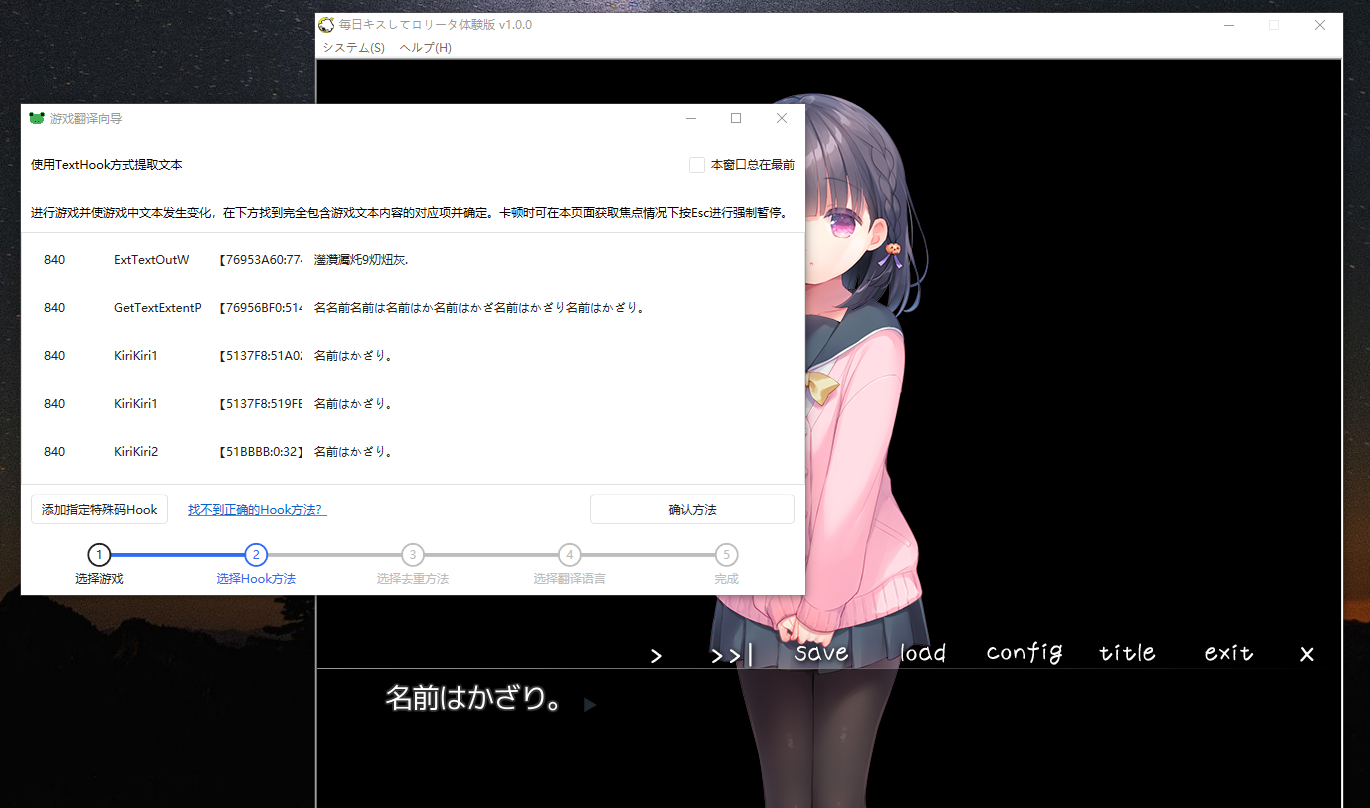The width and height of the screenshot is (1370, 808).
Task: Open the ヘルプ(H) menu
Action: point(425,48)
